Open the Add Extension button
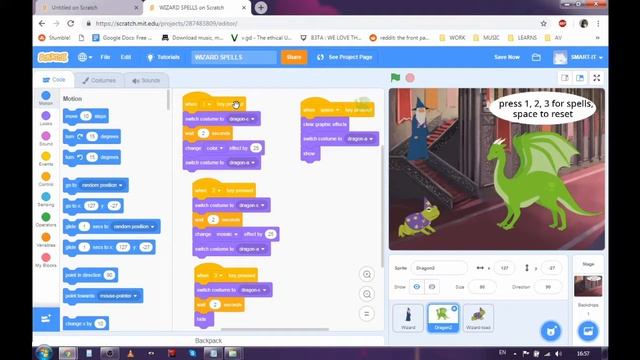The image size is (640, 360). pos(46,319)
